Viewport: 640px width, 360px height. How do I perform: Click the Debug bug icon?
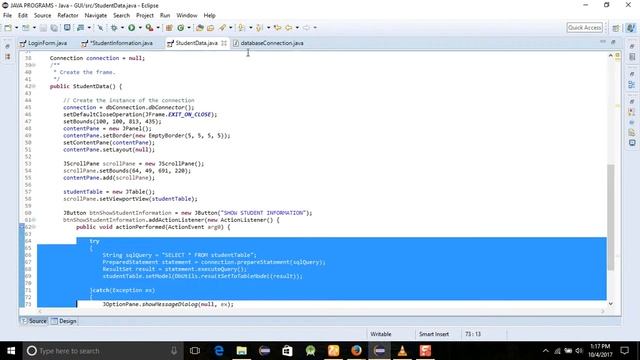[x=114, y=28]
